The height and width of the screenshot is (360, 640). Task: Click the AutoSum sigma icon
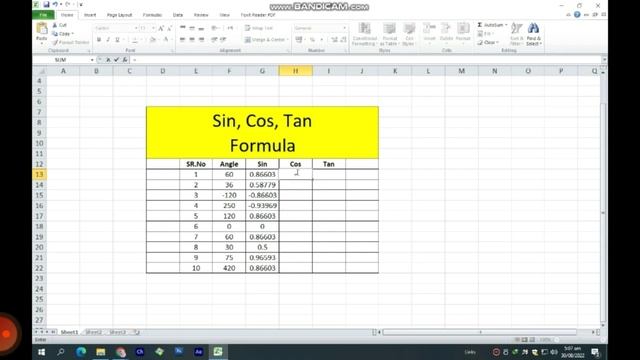tap(480, 25)
